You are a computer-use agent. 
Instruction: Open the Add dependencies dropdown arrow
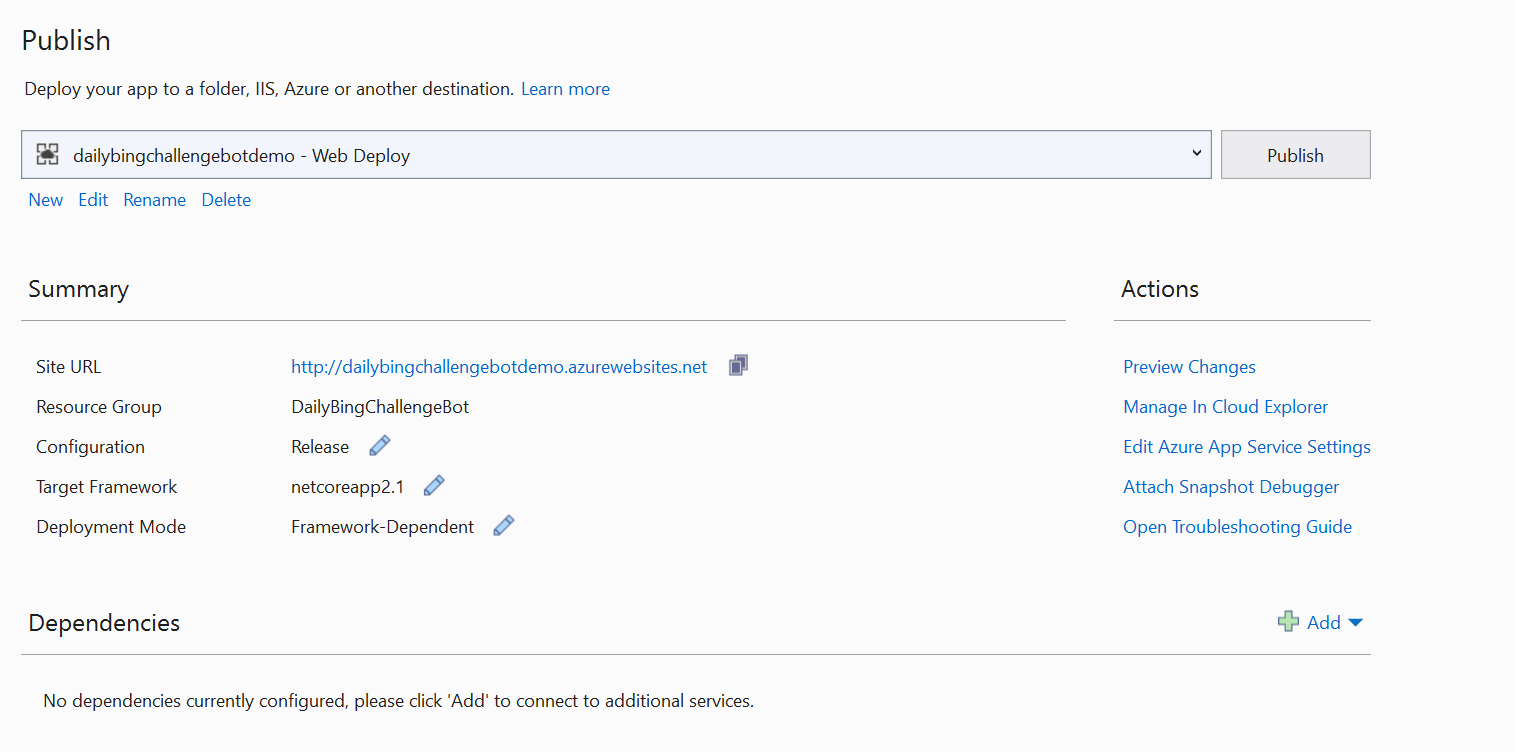[1356, 623]
